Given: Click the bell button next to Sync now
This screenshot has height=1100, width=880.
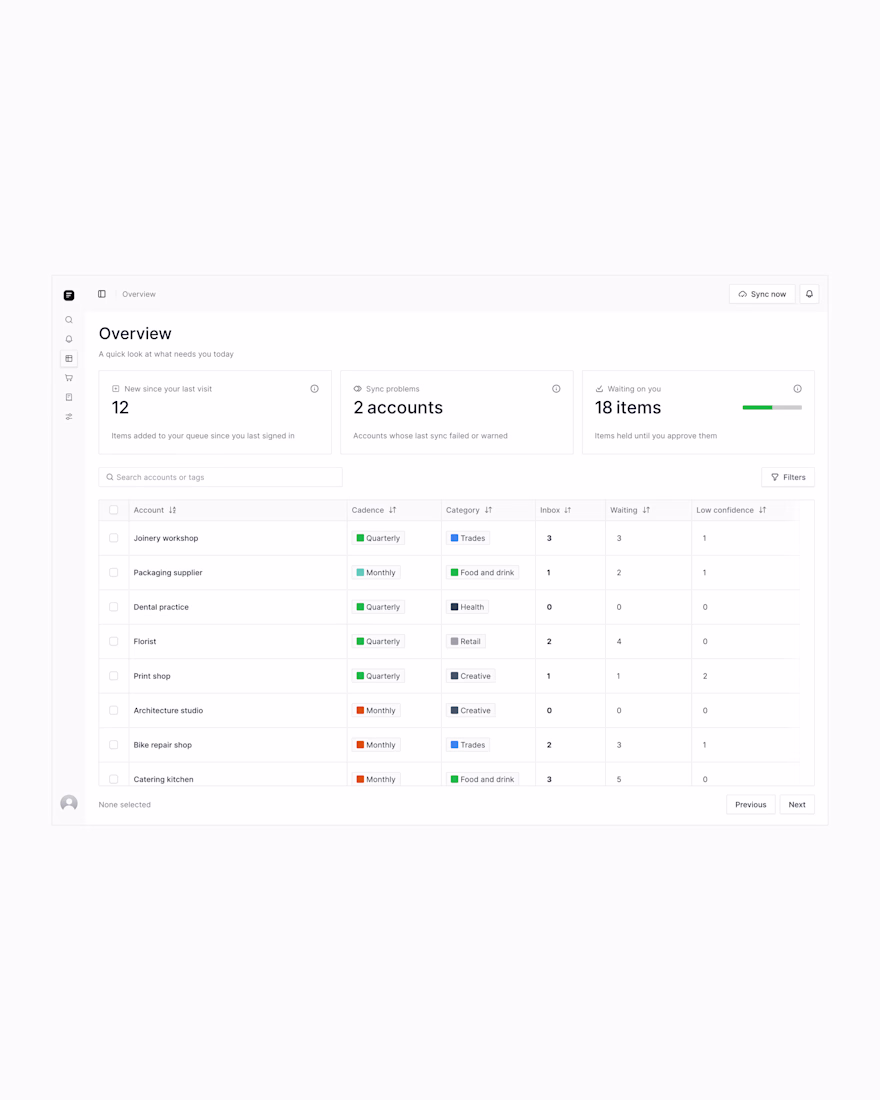Looking at the screenshot, I should [x=809, y=294].
